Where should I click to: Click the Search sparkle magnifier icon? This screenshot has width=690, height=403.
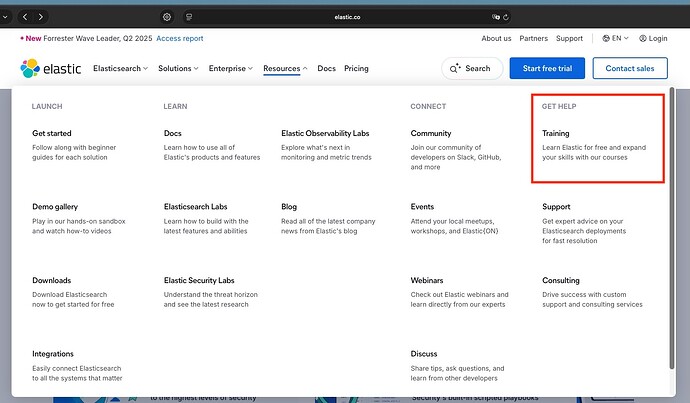455,68
